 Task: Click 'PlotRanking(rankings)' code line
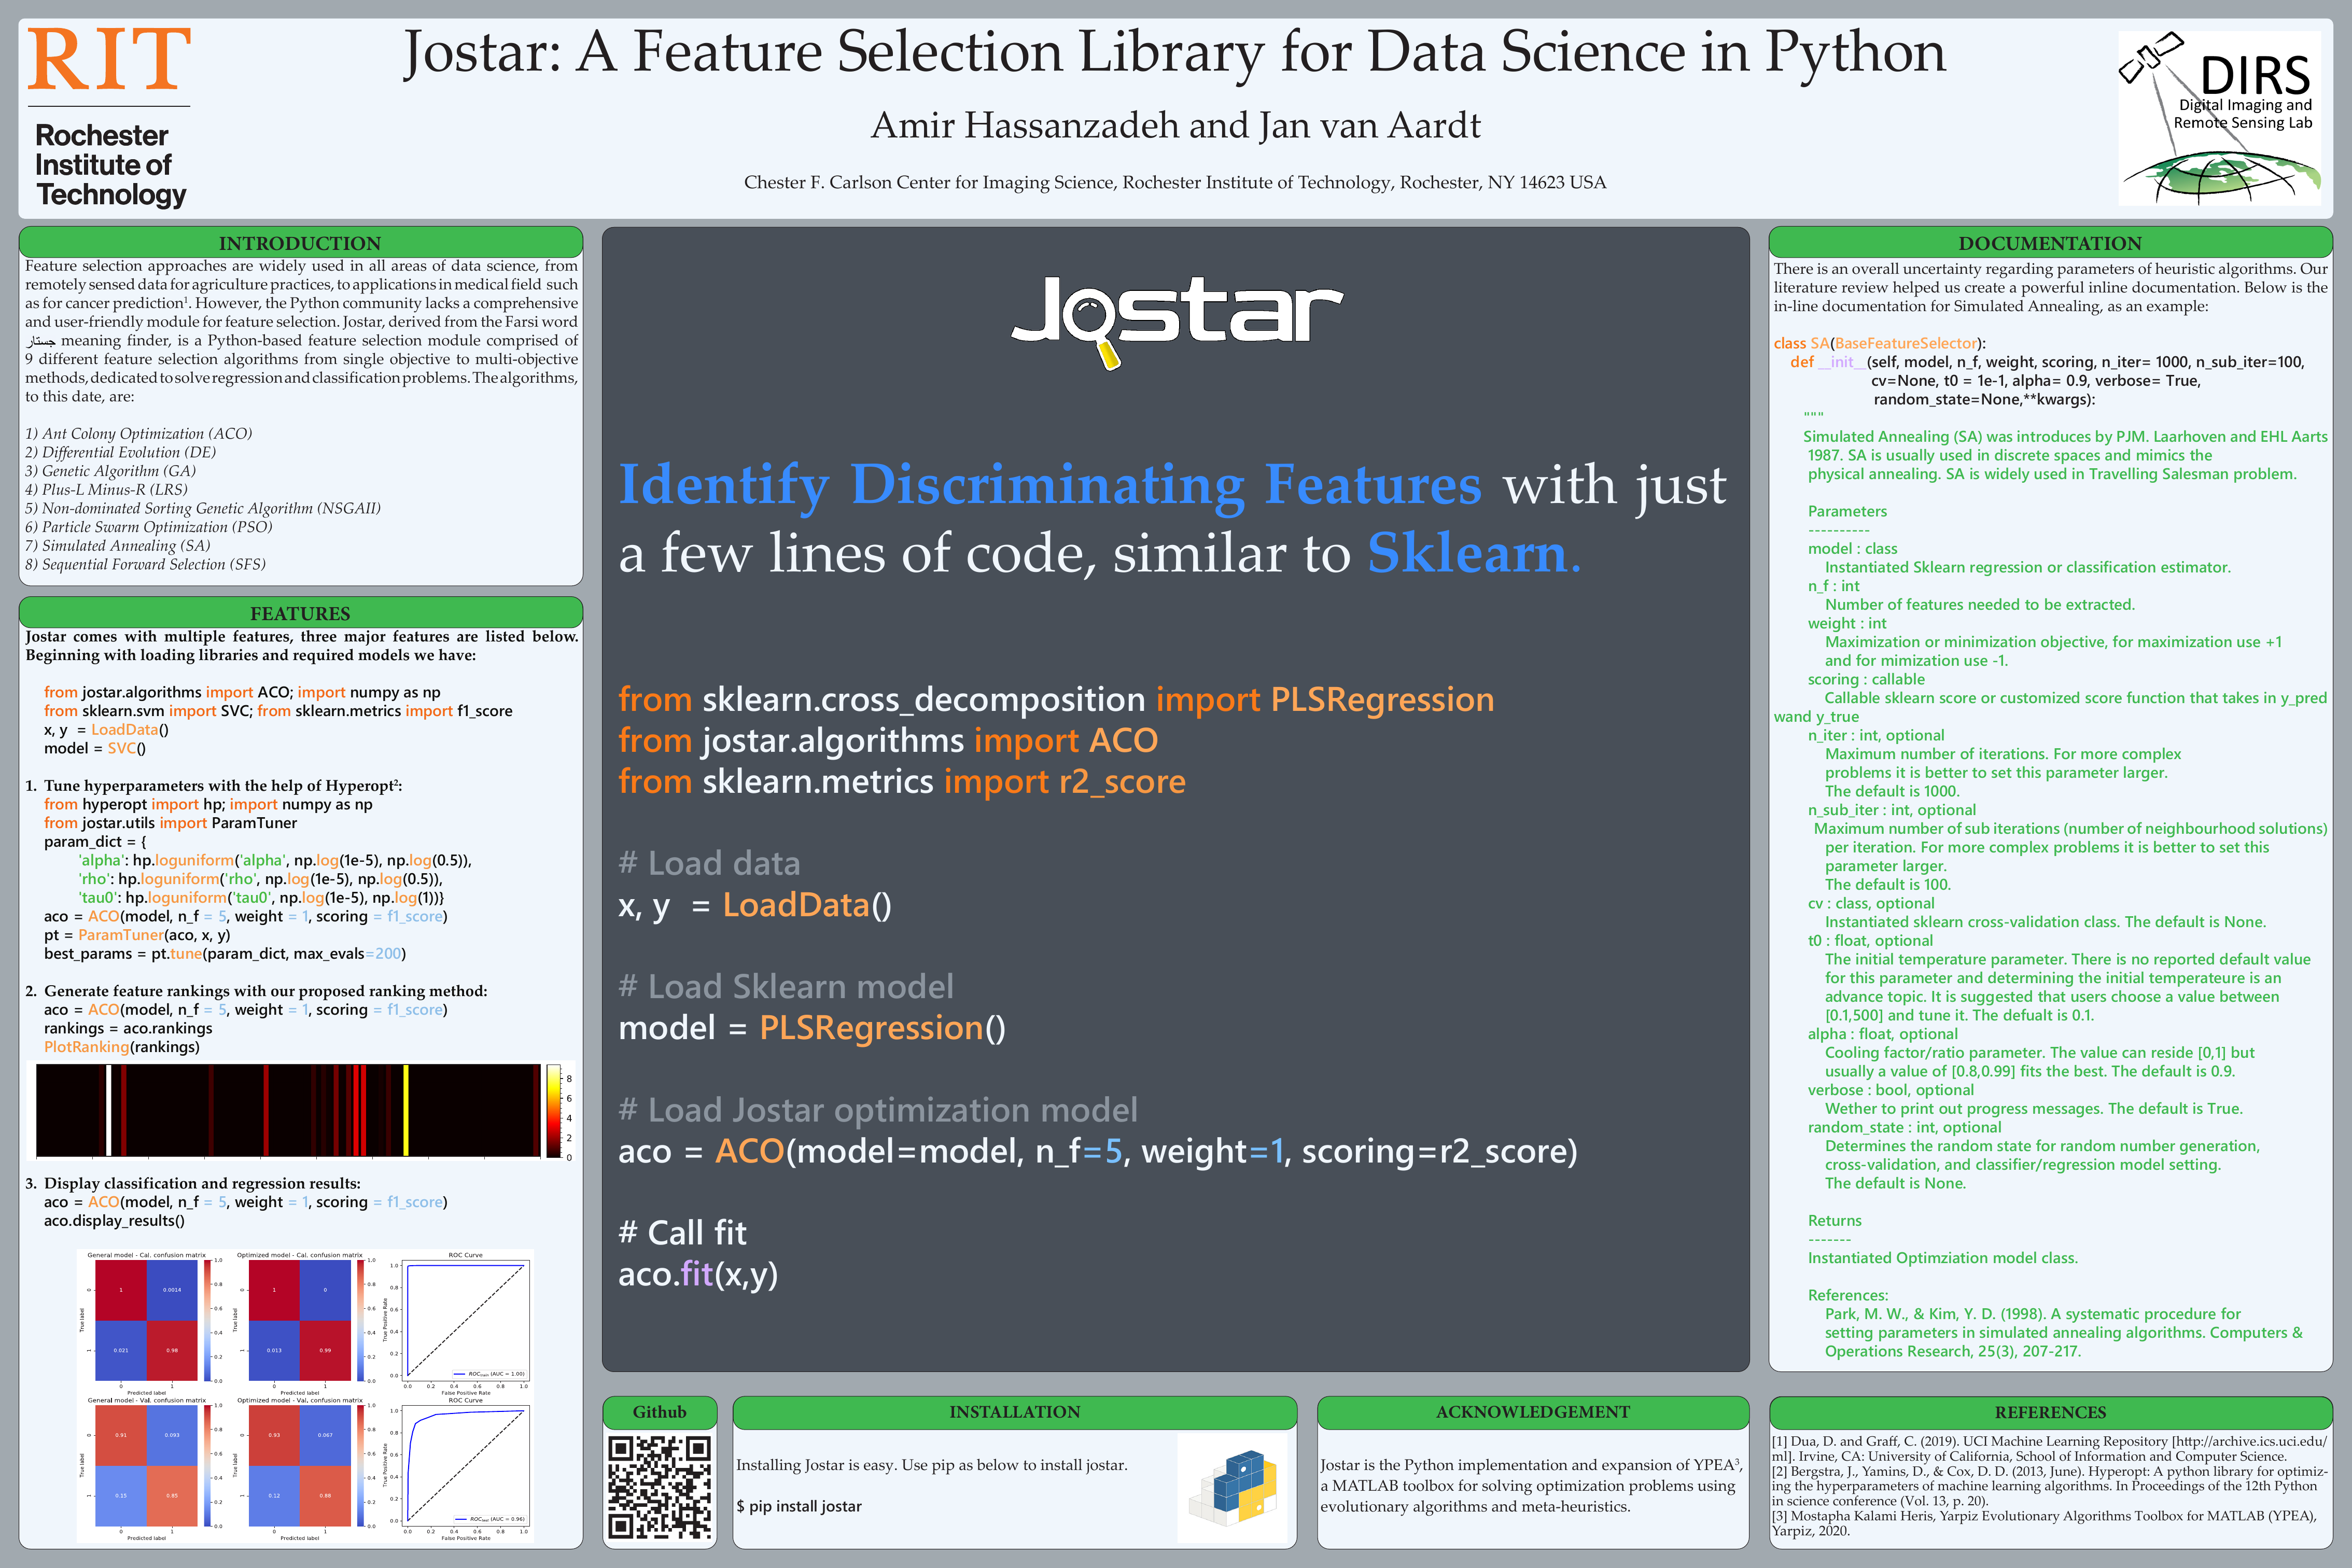[122, 1047]
